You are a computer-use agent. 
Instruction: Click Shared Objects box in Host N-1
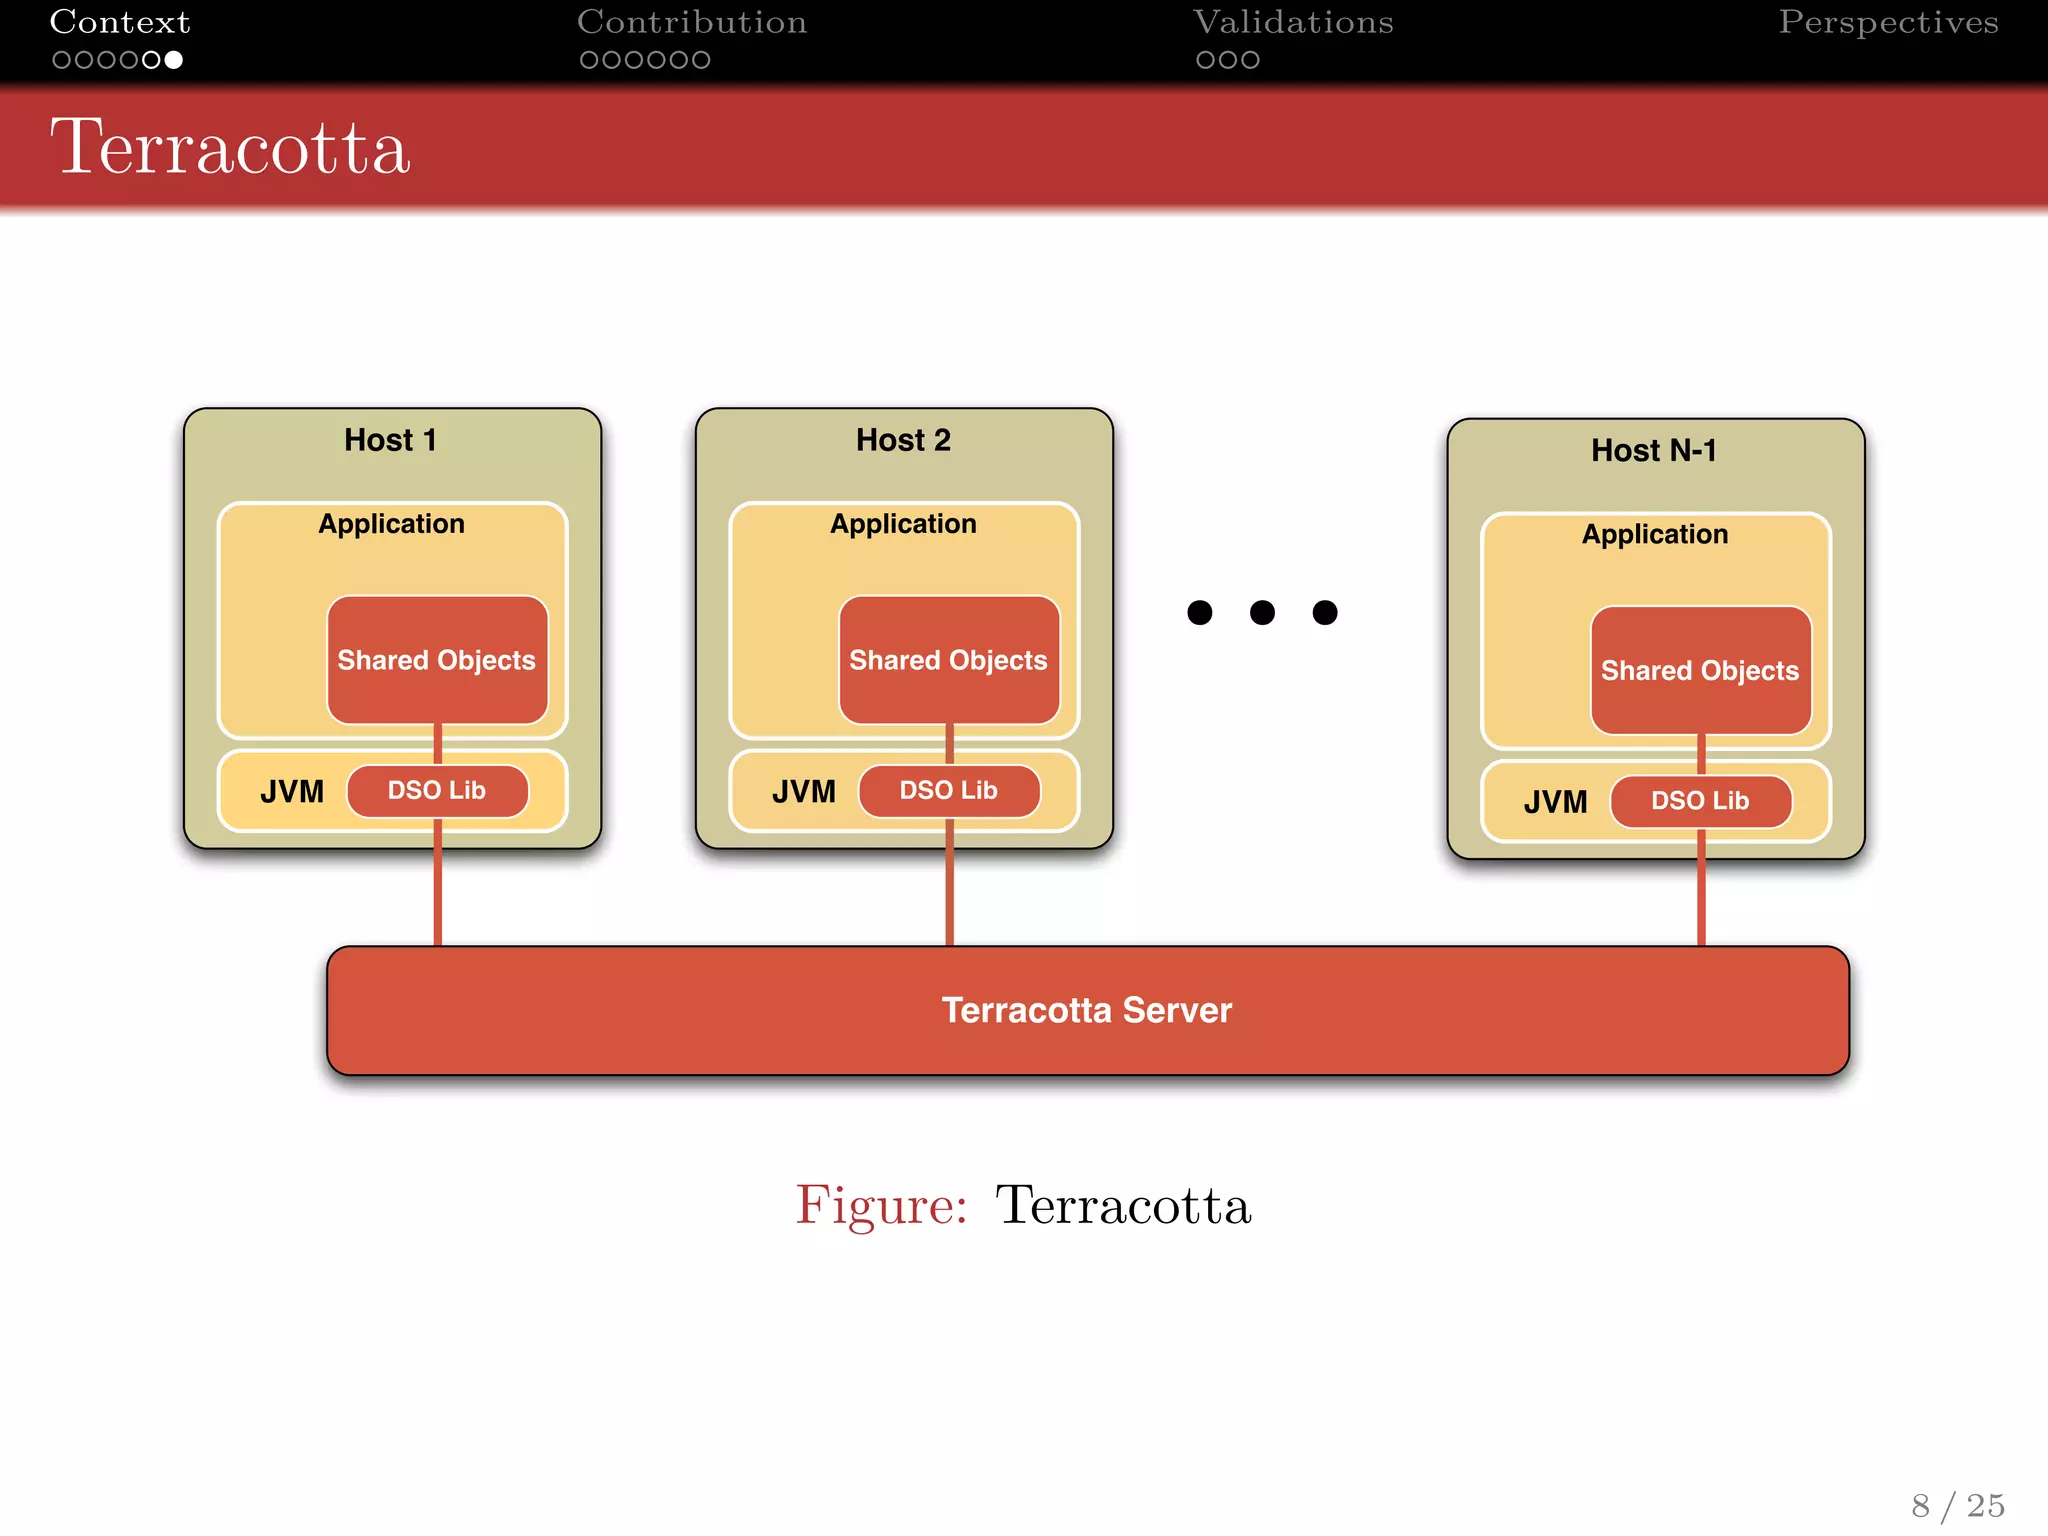(x=1701, y=670)
